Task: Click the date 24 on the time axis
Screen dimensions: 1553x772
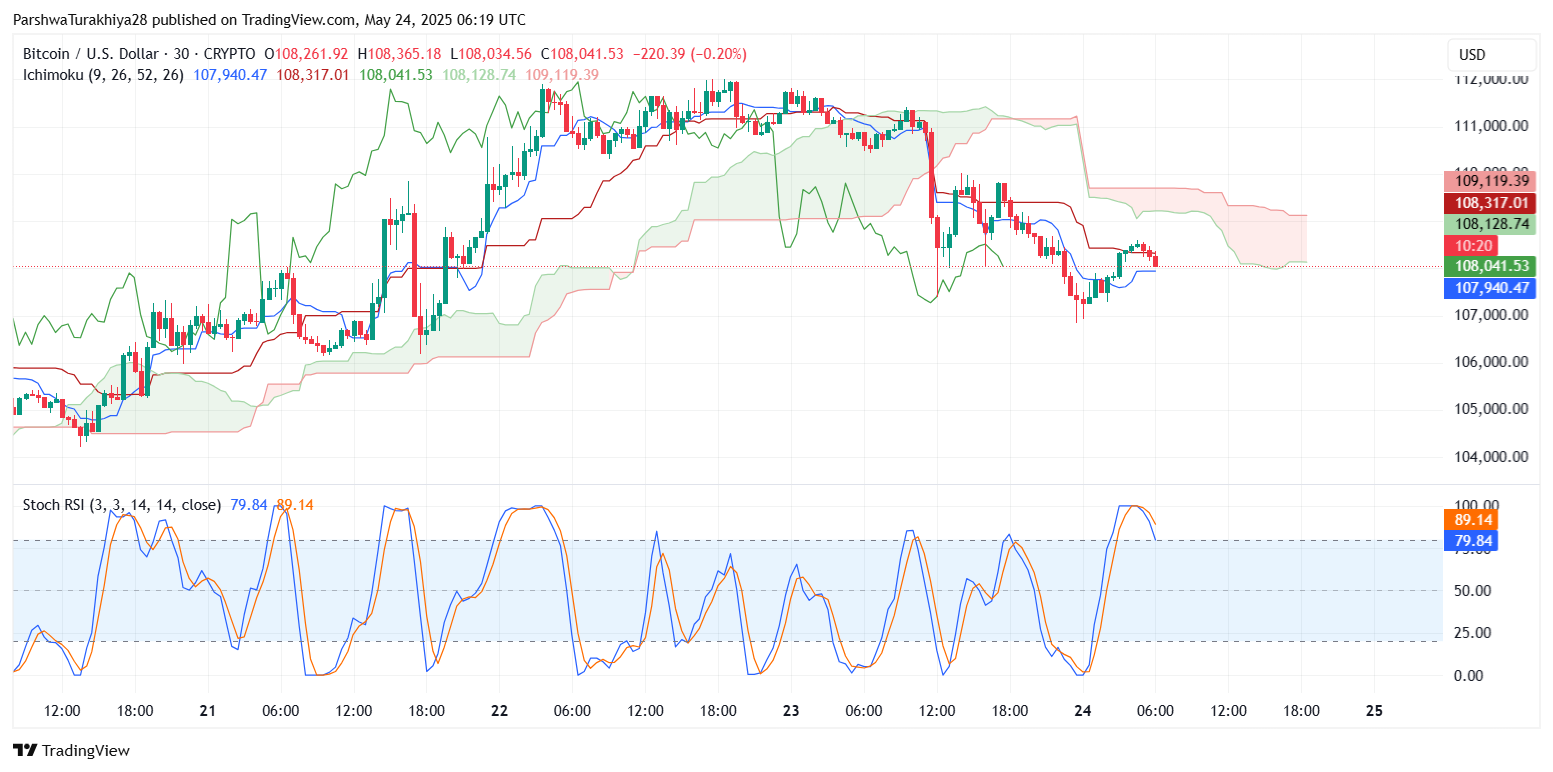Action: (1082, 711)
